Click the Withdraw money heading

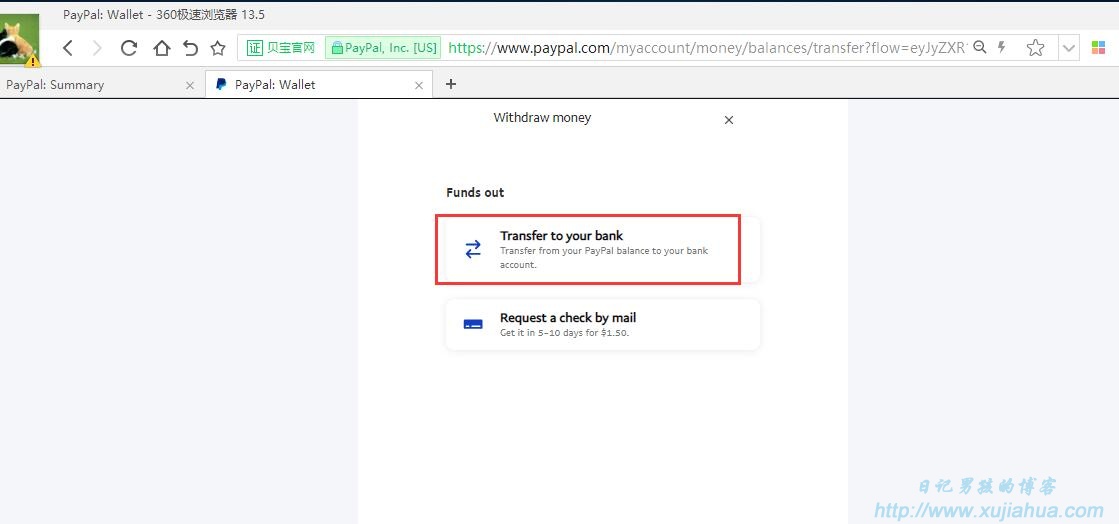[542, 118]
